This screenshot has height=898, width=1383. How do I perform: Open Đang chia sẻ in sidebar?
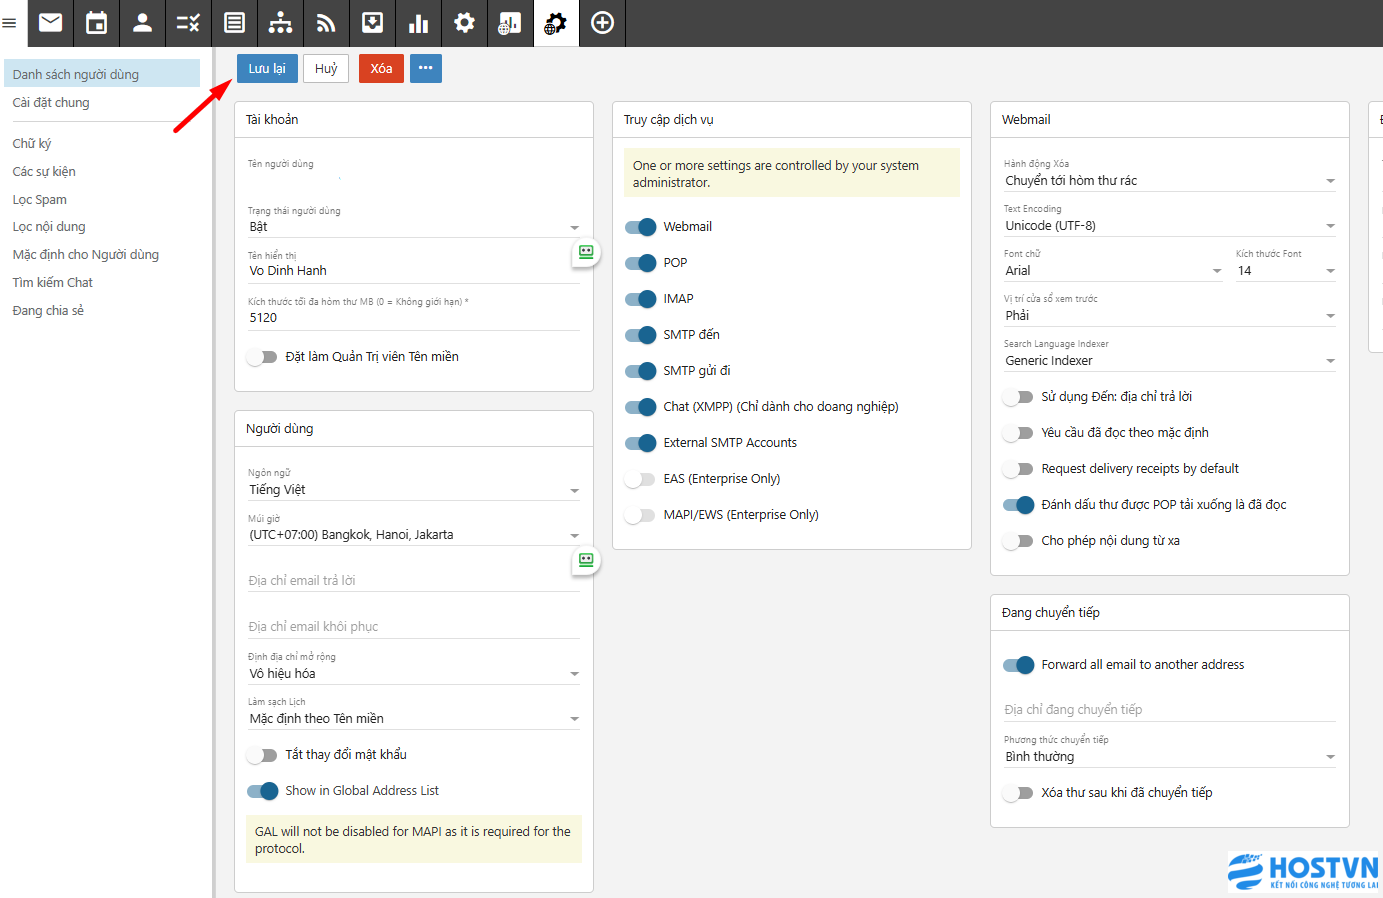pos(48,310)
